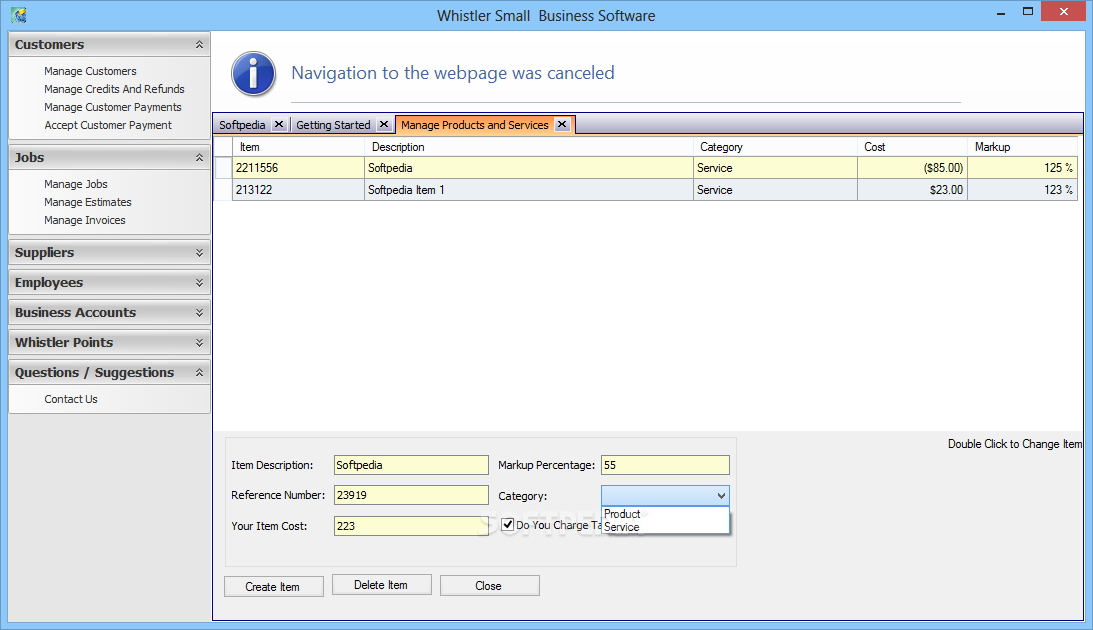Click the Delete Item button
The width and height of the screenshot is (1093, 630).
click(x=381, y=585)
